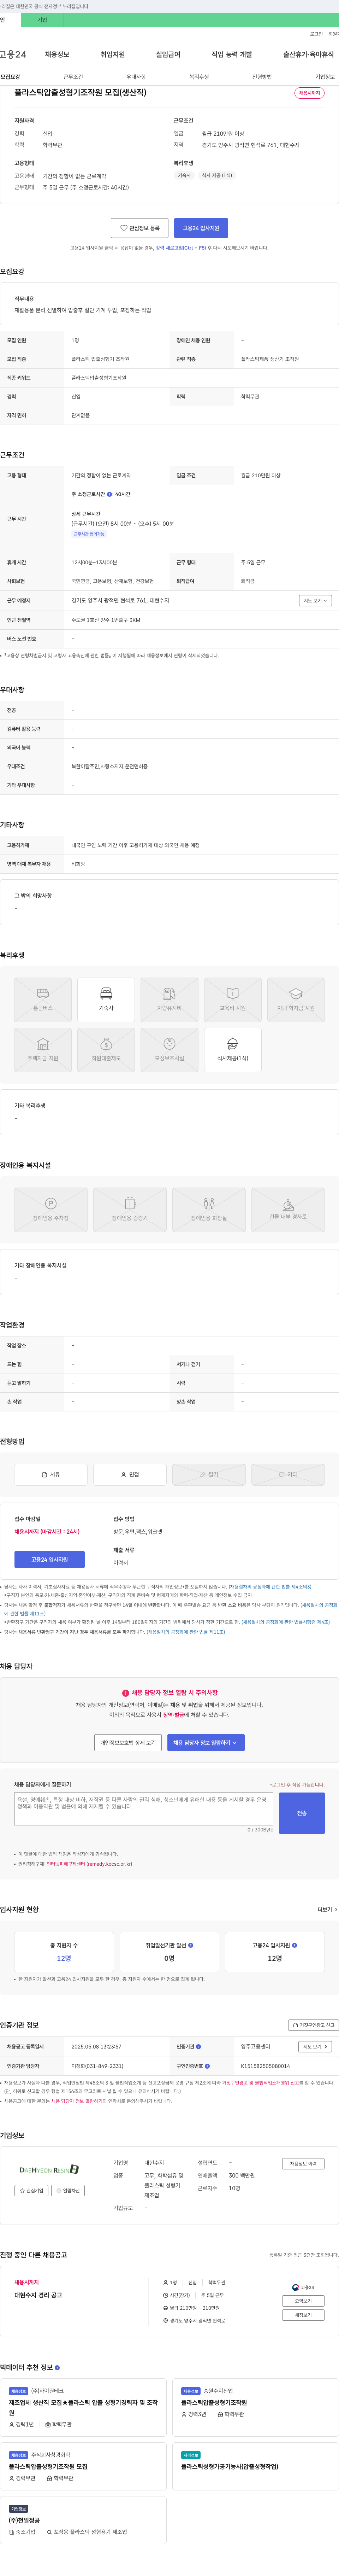The width and height of the screenshot is (339, 2576).
Task: Switch to the 복리후생 section tab
Action: click(x=199, y=77)
